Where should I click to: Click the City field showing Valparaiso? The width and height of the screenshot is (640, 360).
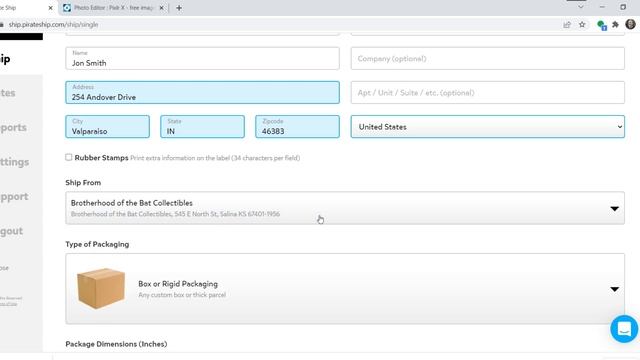click(x=107, y=127)
